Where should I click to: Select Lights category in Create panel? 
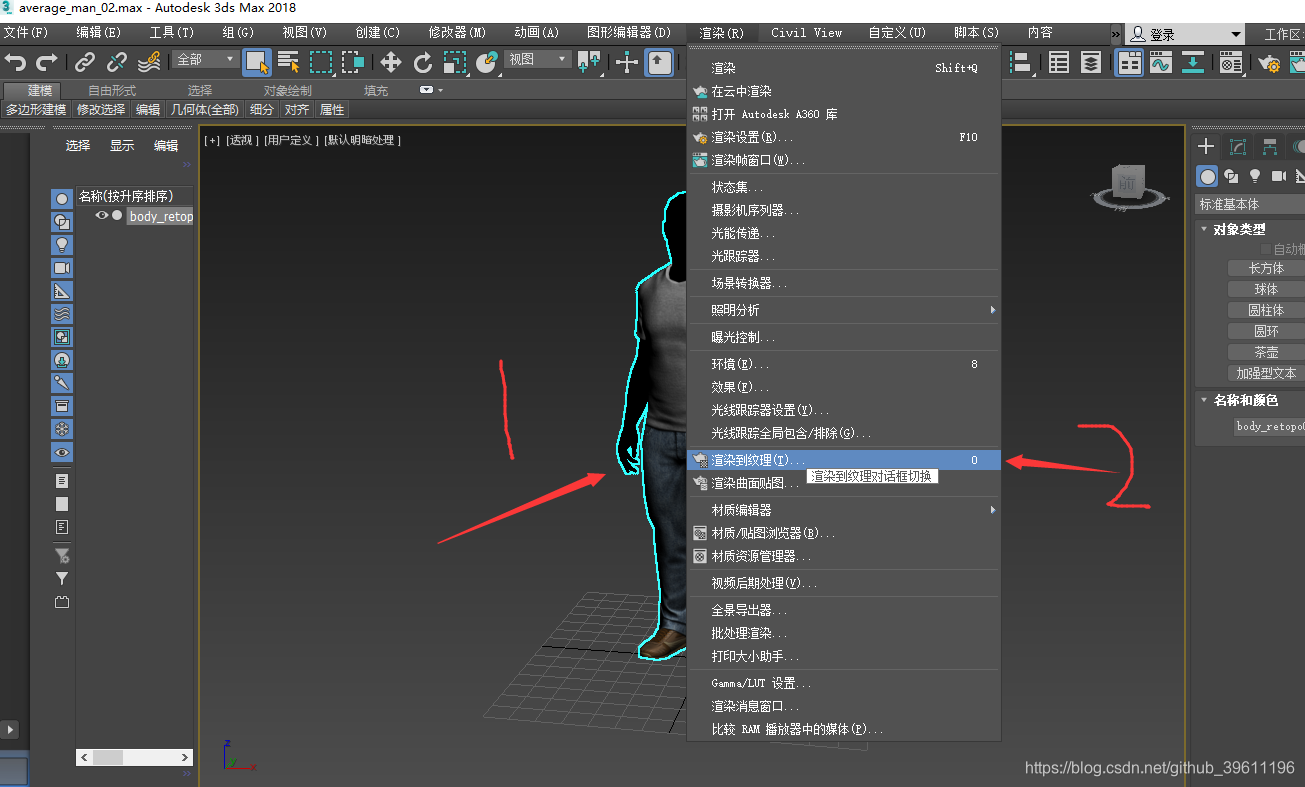pos(1254,176)
